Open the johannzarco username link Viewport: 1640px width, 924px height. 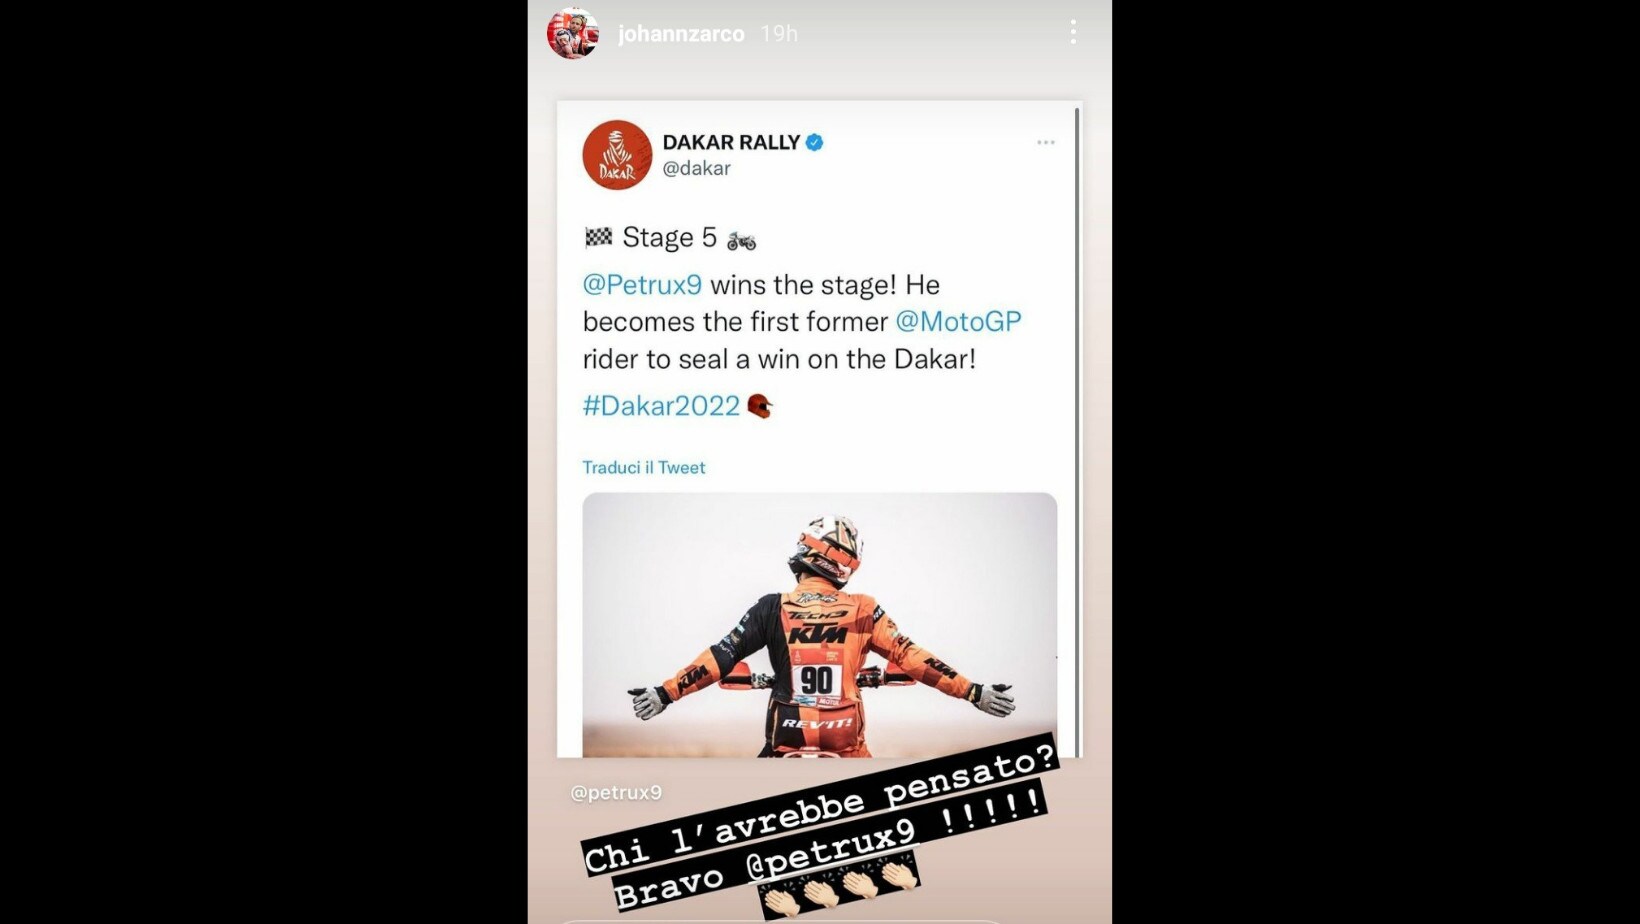point(681,34)
